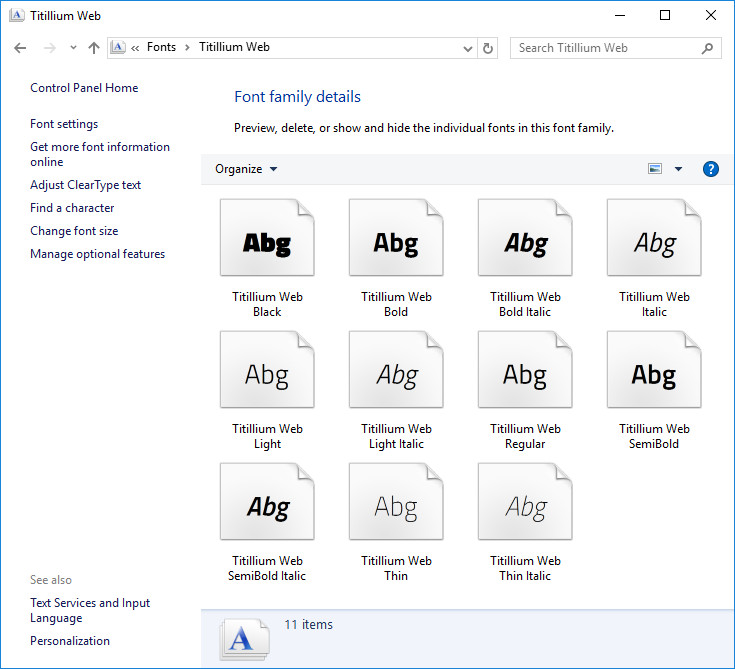Expand the view options dropdown arrow
The height and width of the screenshot is (669, 735).
[x=678, y=169]
